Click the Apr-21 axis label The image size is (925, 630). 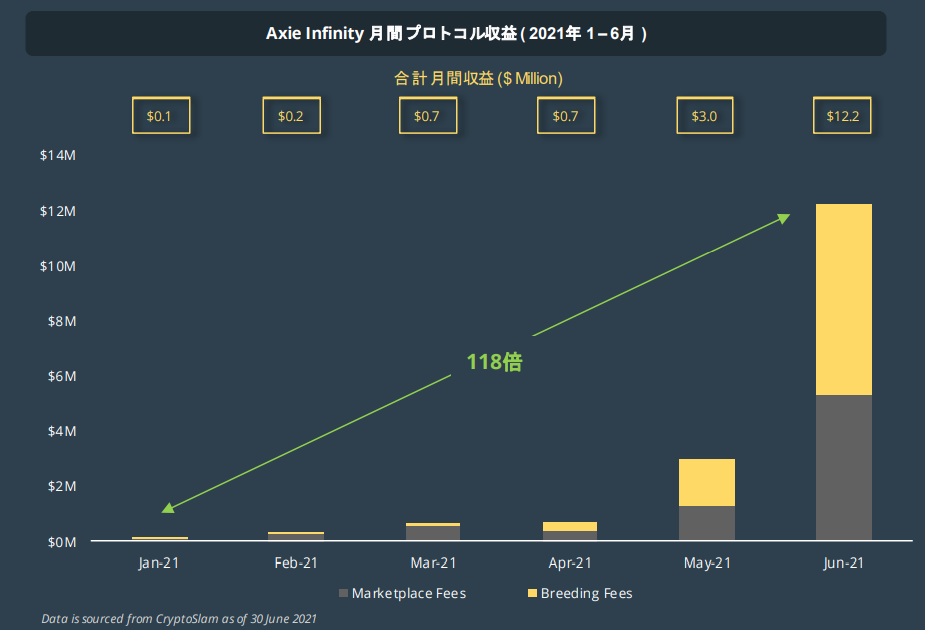(x=570, y=563)
